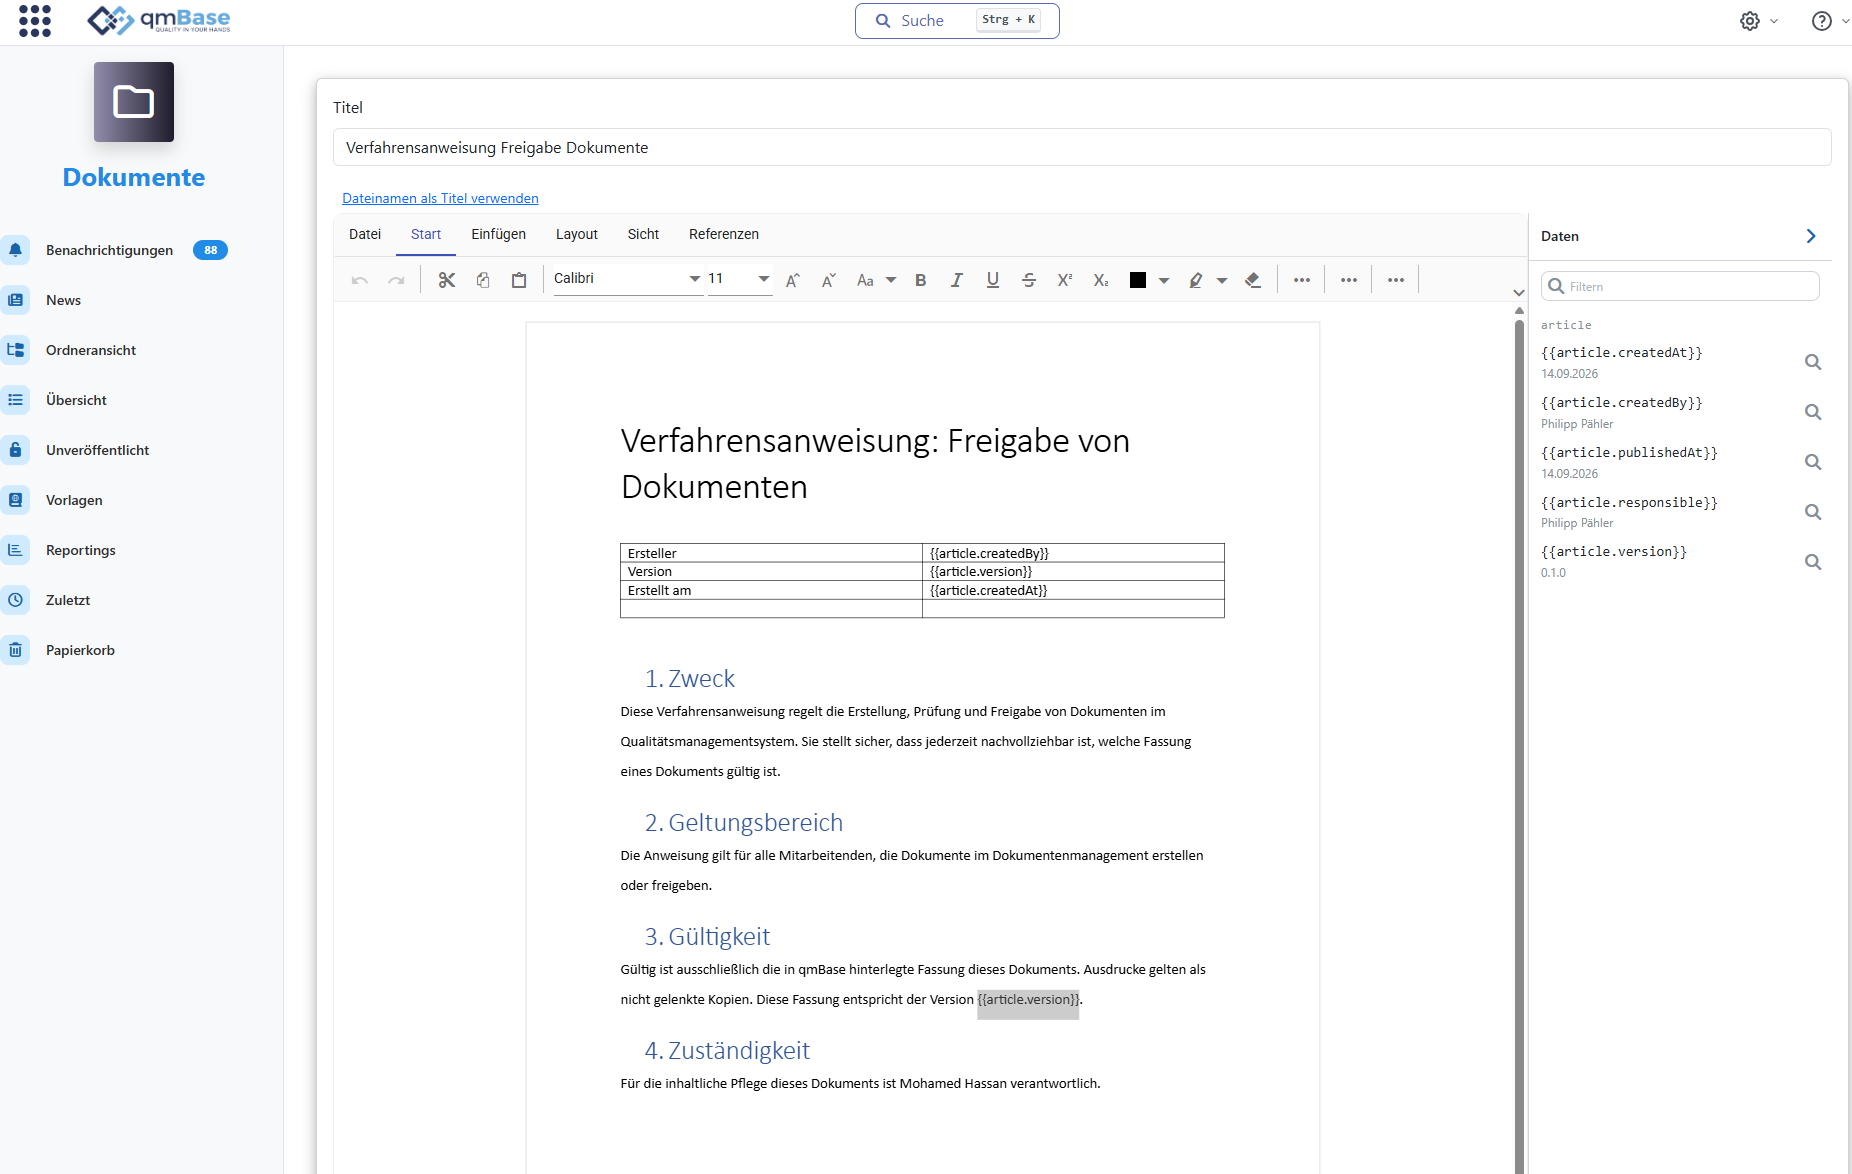Switch to the Layout tab
Screen dimensions: 1852x1174
click(x=577, y=234)
